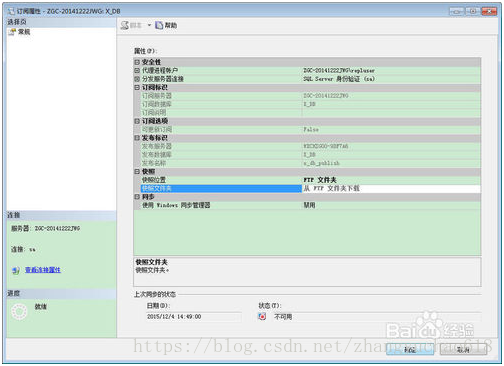Click the 常规 page icon
The height and width of the screenshot is (366, 504).
click(12, 32)
